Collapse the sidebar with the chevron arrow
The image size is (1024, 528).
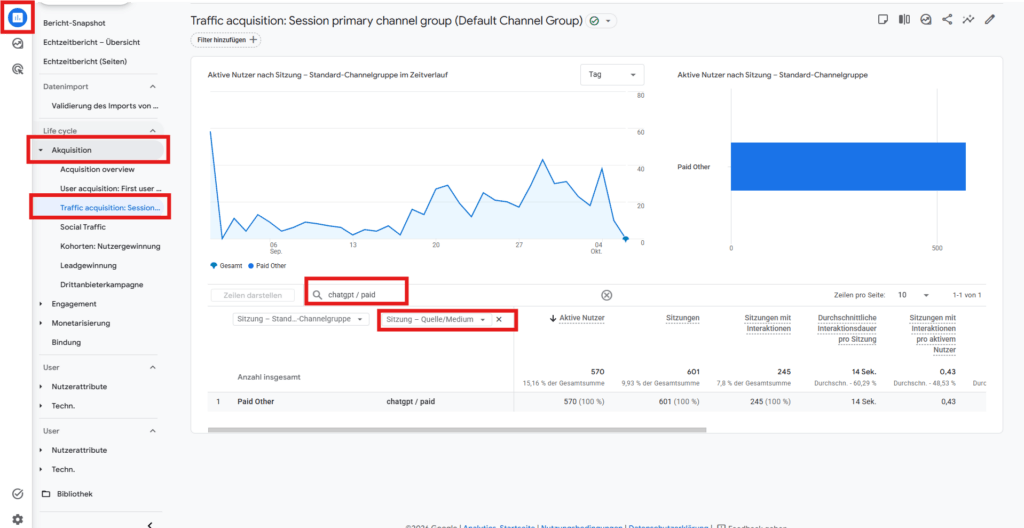(150, 523)
